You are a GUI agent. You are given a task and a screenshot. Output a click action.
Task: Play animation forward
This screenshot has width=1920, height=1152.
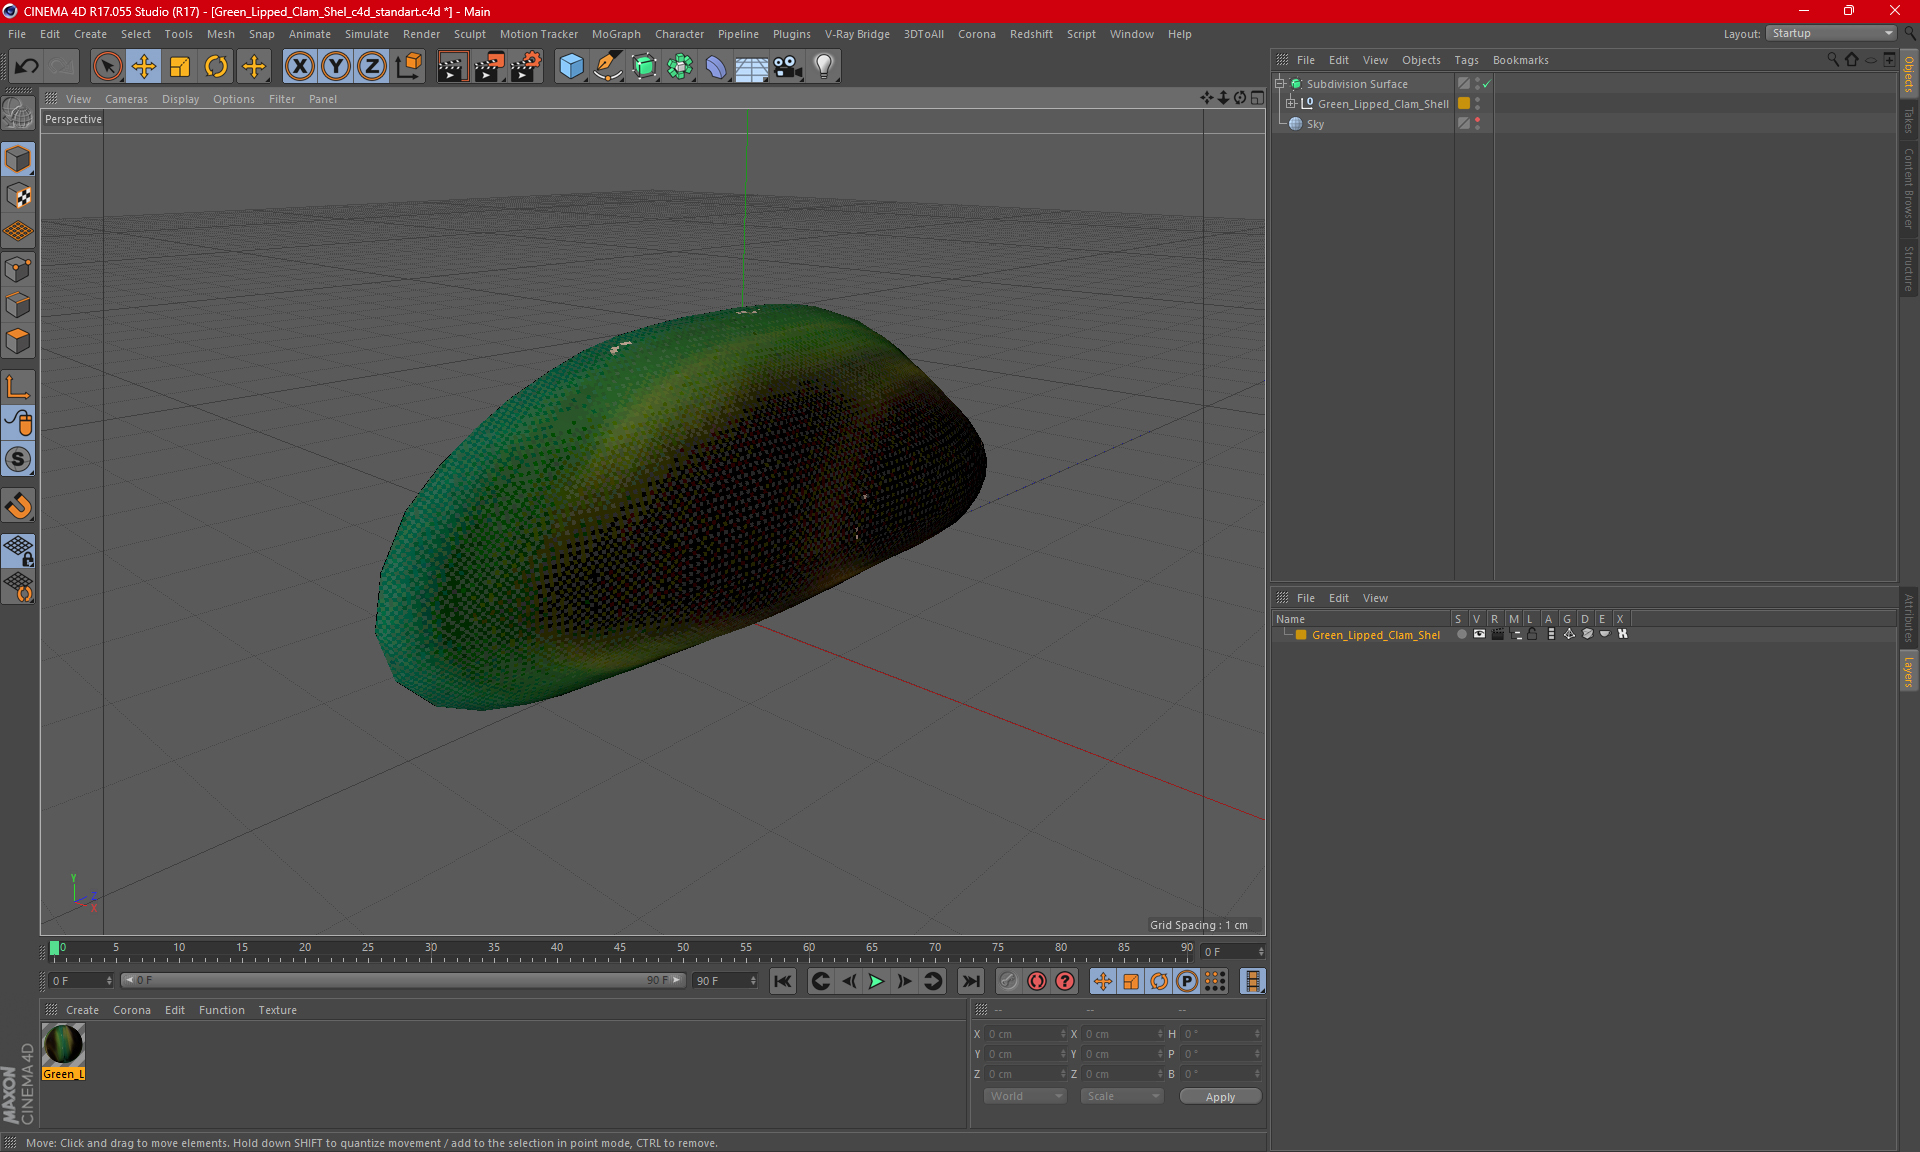876,981
